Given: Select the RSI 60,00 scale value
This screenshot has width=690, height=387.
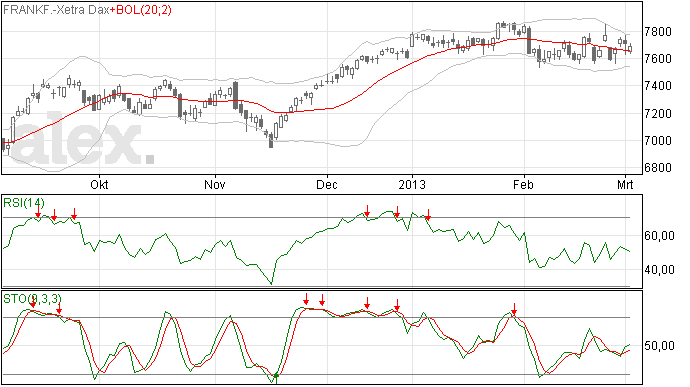Looking at the screenshot, I should point(659,236).
